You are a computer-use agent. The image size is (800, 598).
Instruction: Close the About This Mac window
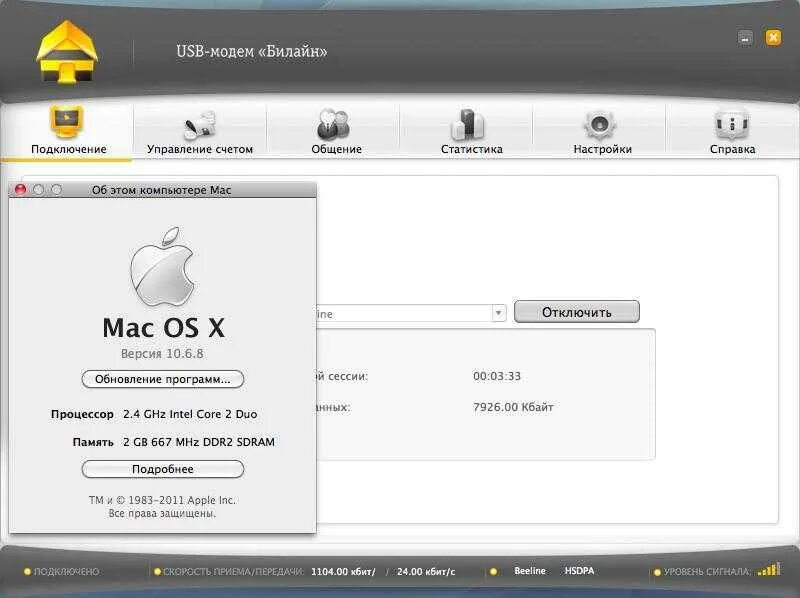tap(20, 190)
